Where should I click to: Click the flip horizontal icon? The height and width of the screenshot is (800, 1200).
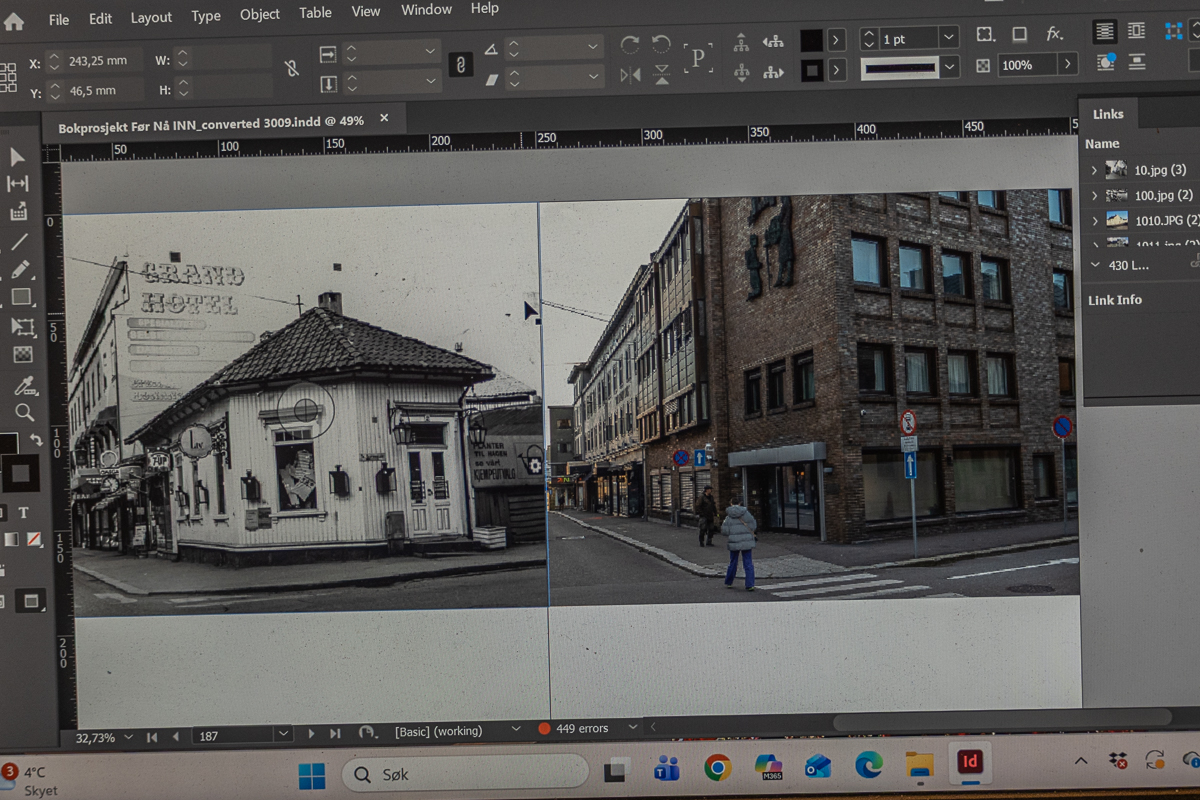pyautogui.click(x=630, y=75)
